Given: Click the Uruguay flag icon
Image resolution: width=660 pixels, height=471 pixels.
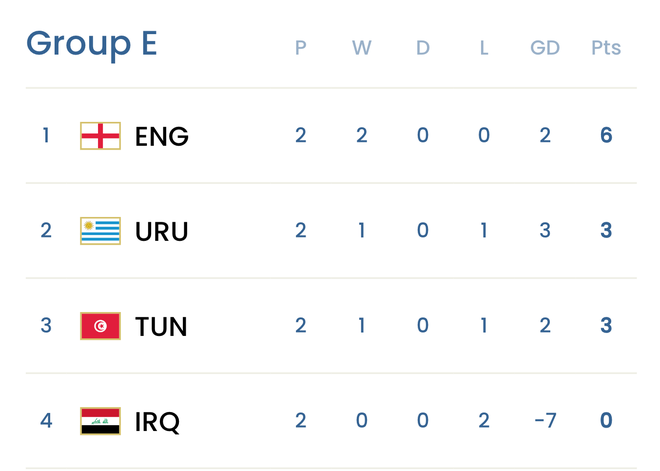Looking at the screenshot, I should pos(100,231).
